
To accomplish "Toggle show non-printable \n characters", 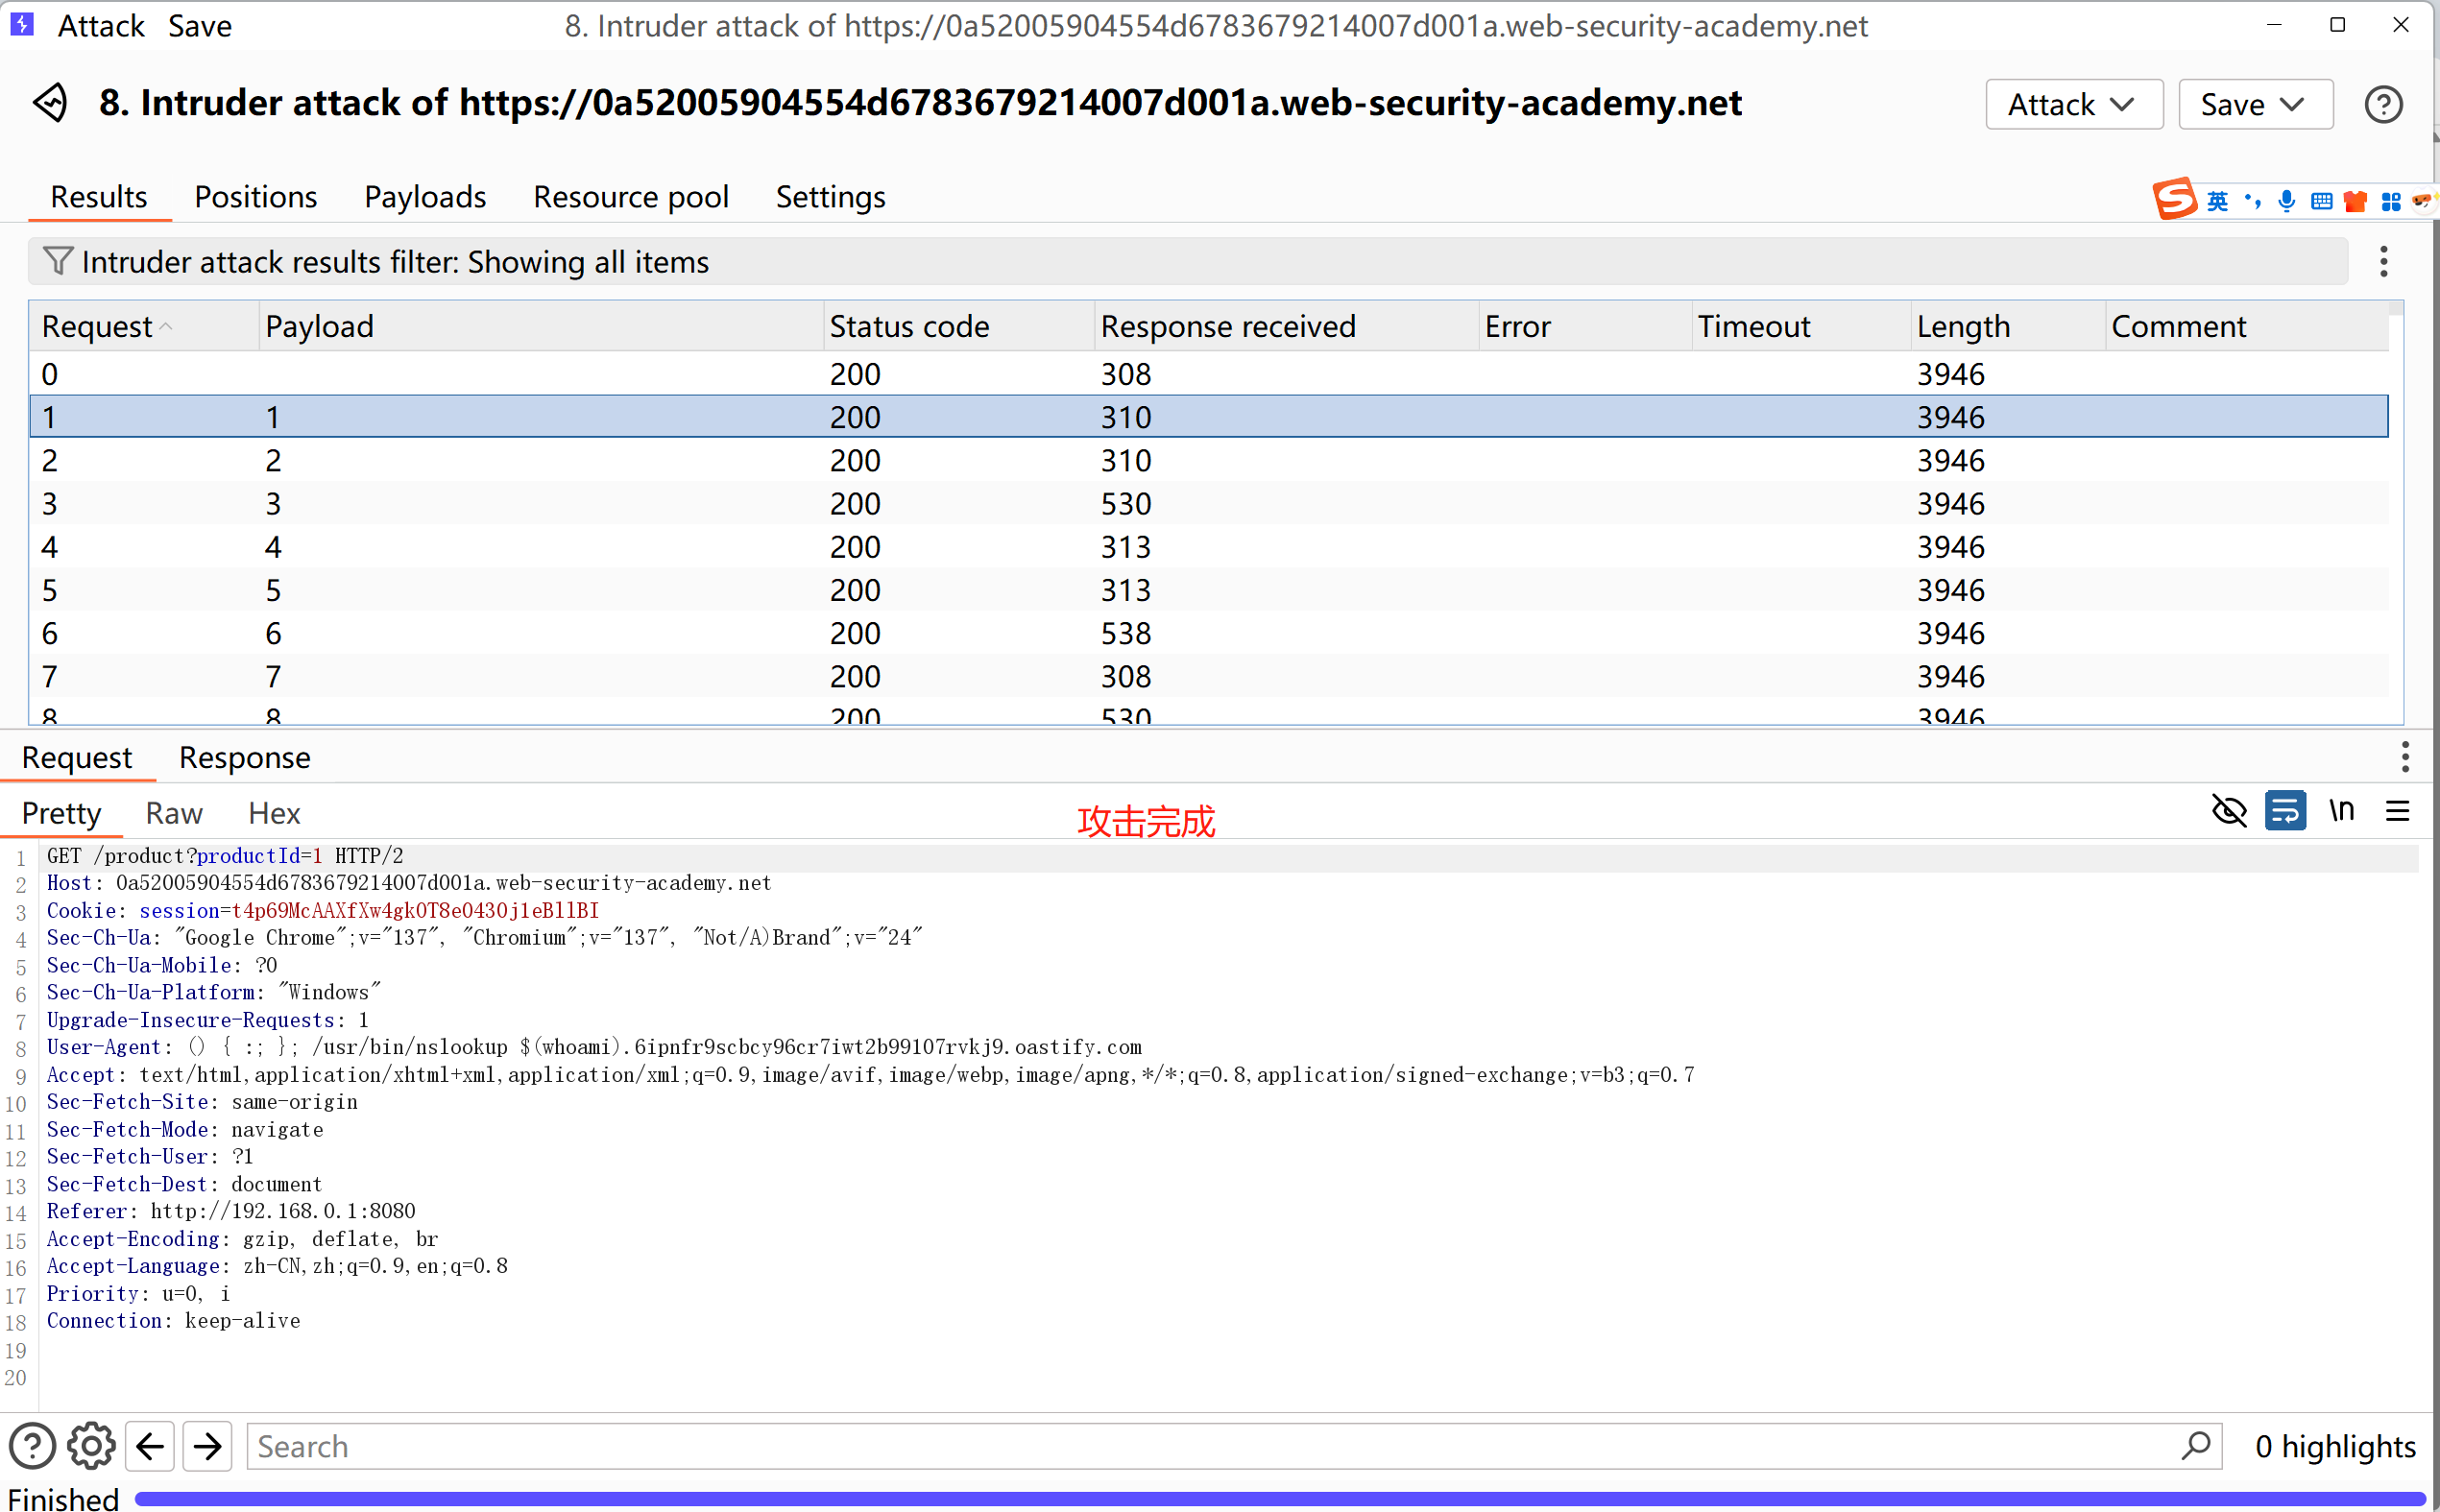I will [x=2341, y=811].
